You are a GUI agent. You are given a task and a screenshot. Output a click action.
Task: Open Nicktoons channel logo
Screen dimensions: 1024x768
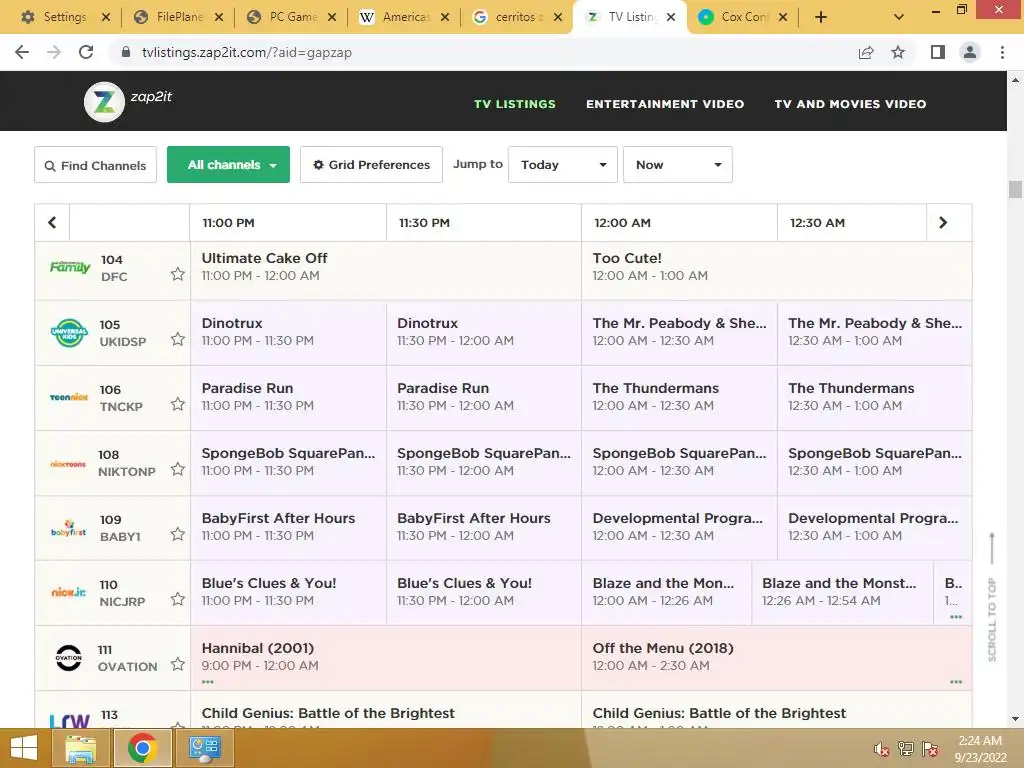point(68,464)
